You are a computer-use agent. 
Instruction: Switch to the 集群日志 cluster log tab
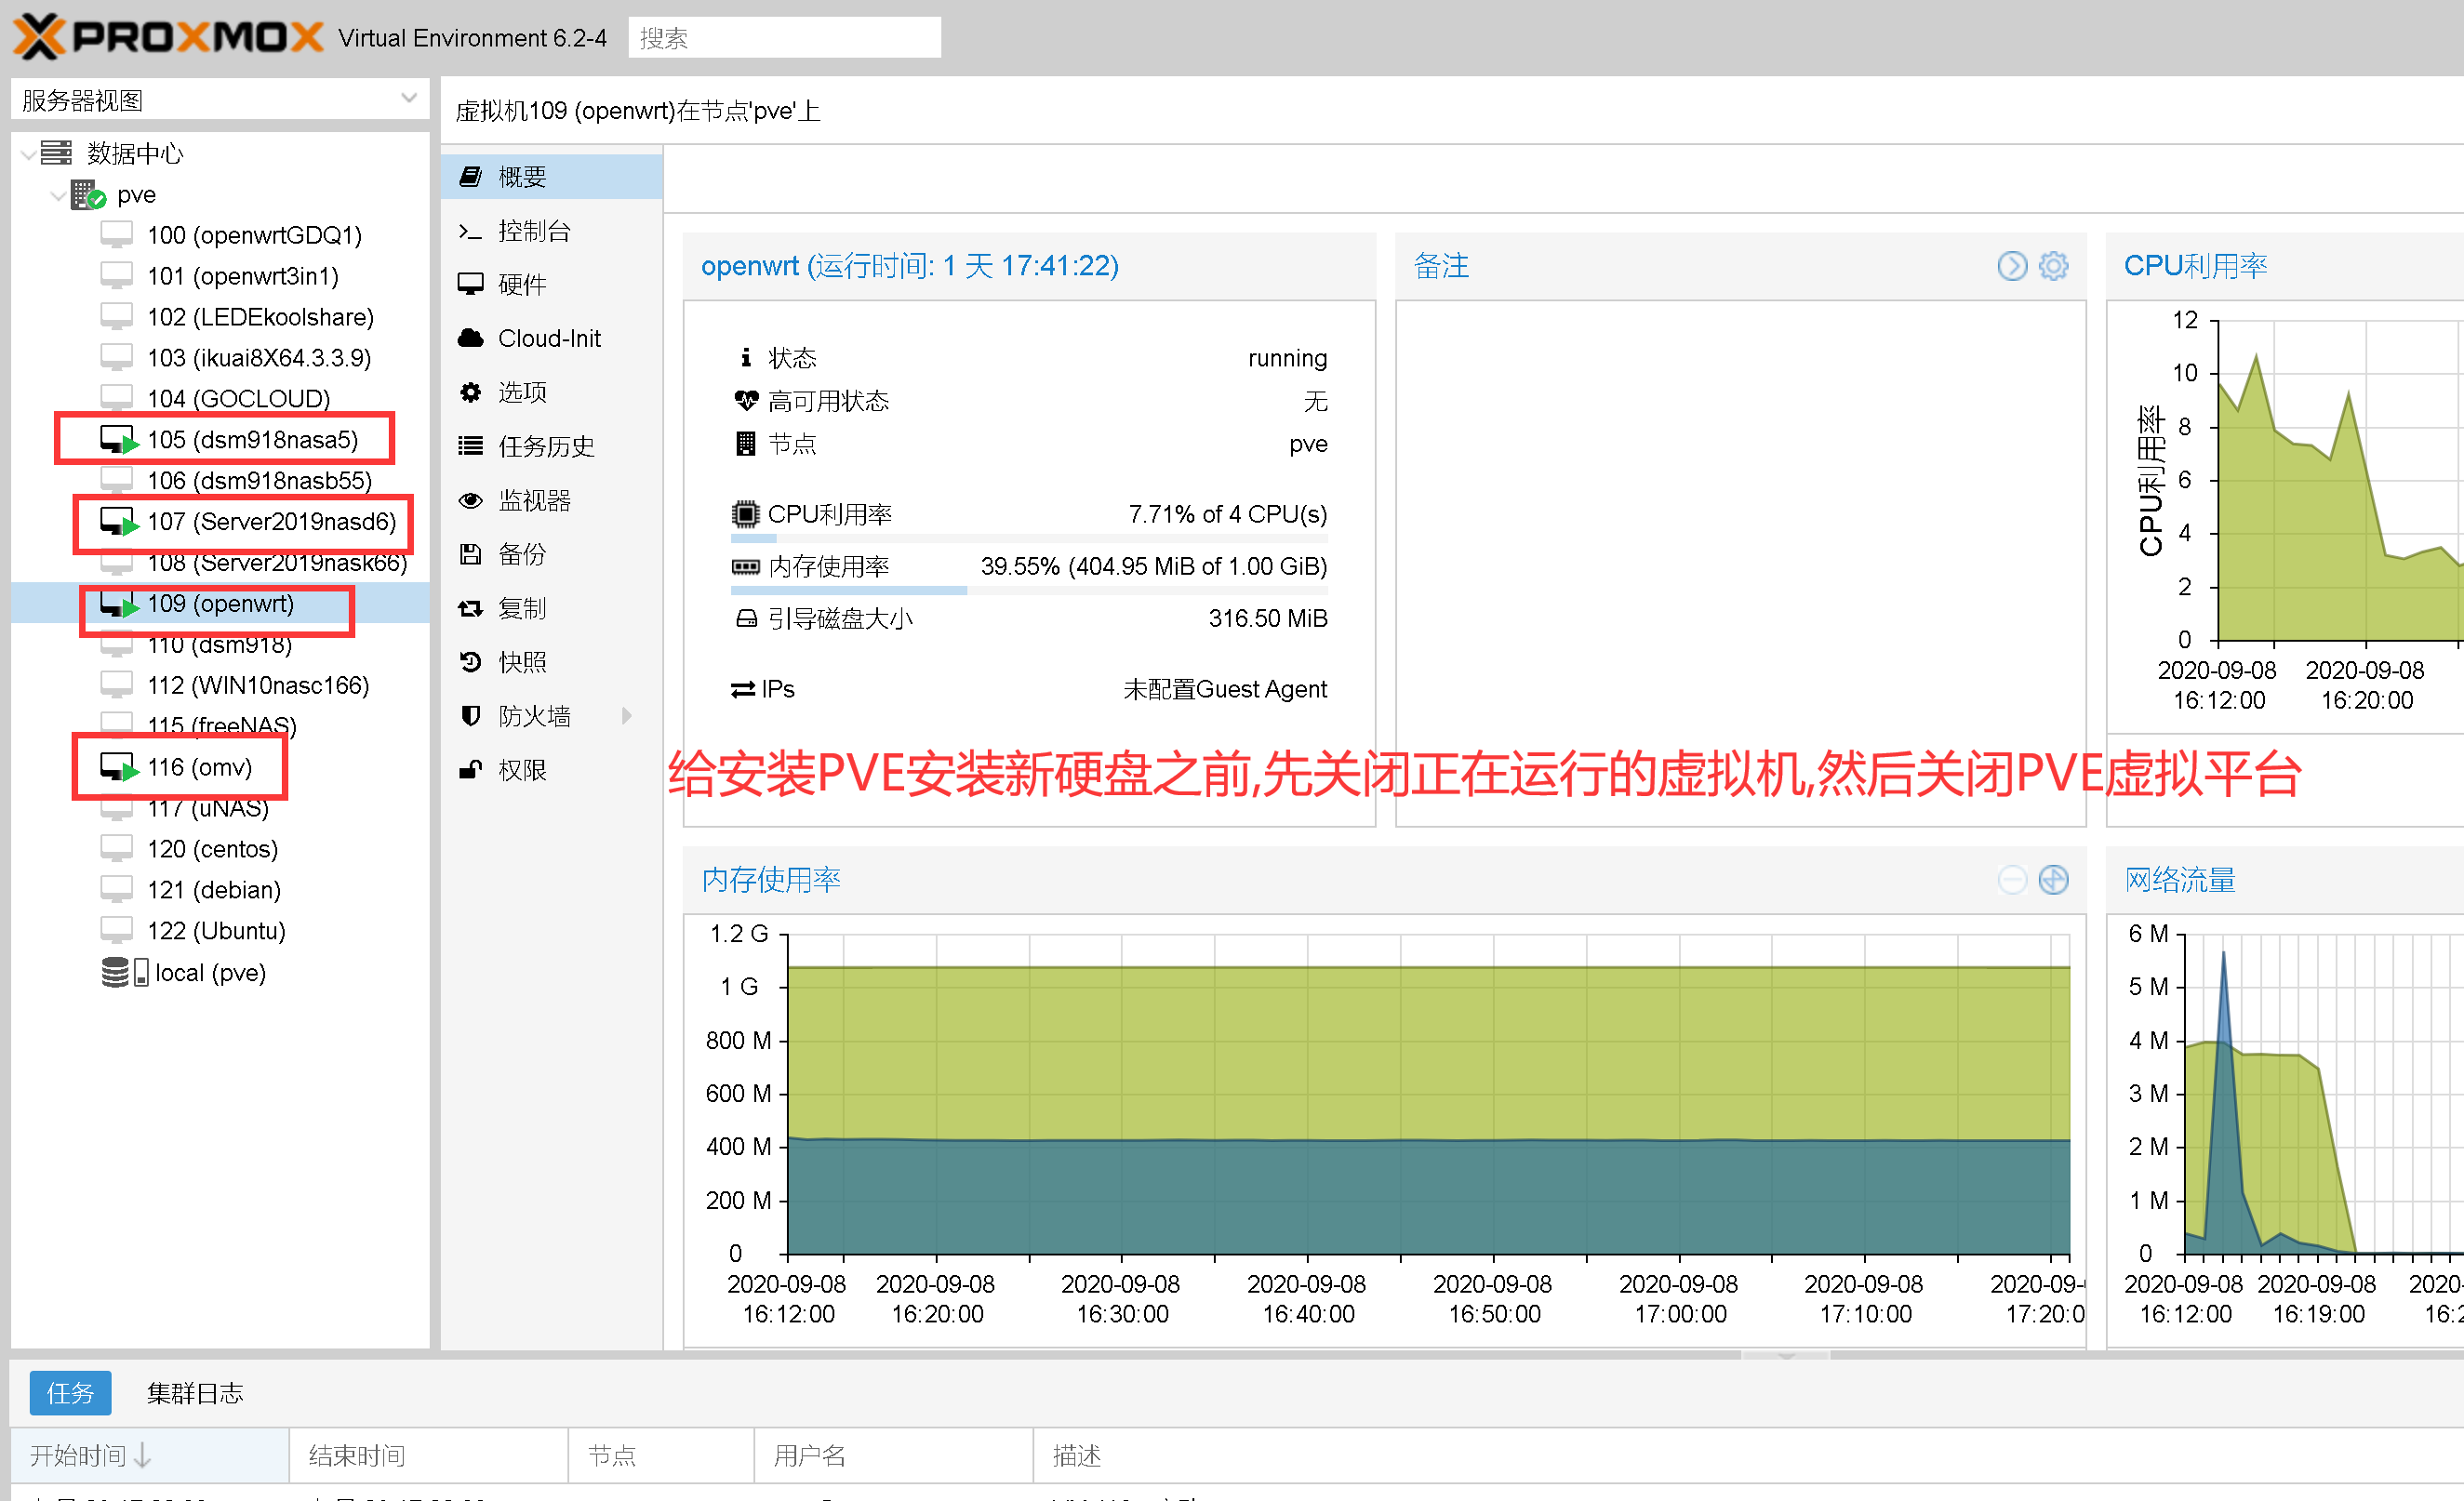point(195,1393)
